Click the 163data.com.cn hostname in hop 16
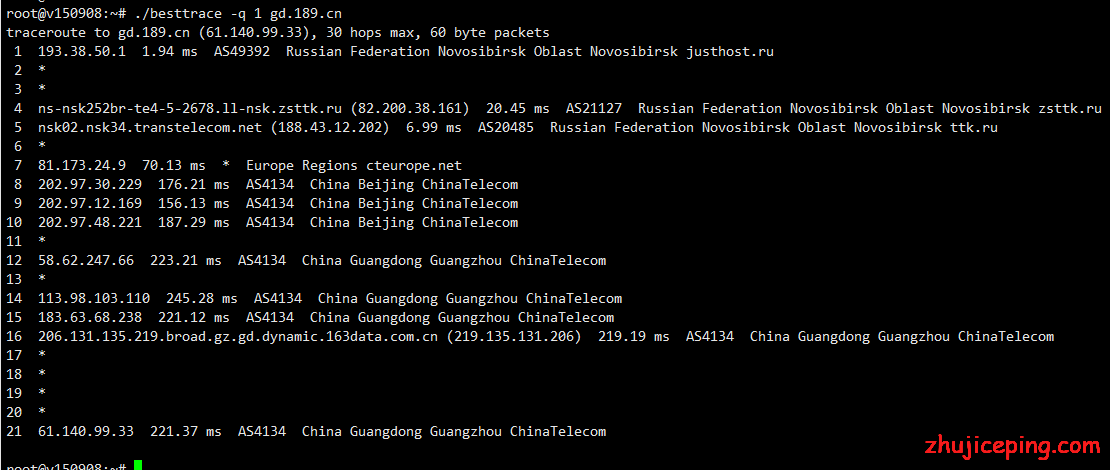This screenshot has width=1110, height=470. click(x=238, y=336)
